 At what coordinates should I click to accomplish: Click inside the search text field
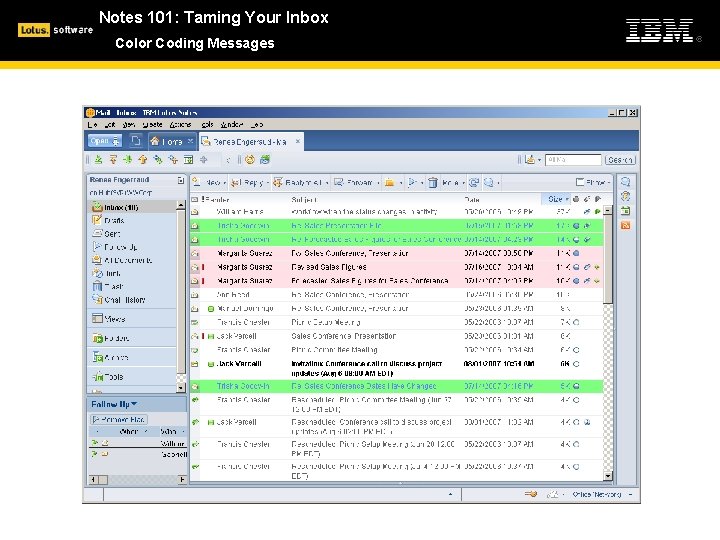573,159
